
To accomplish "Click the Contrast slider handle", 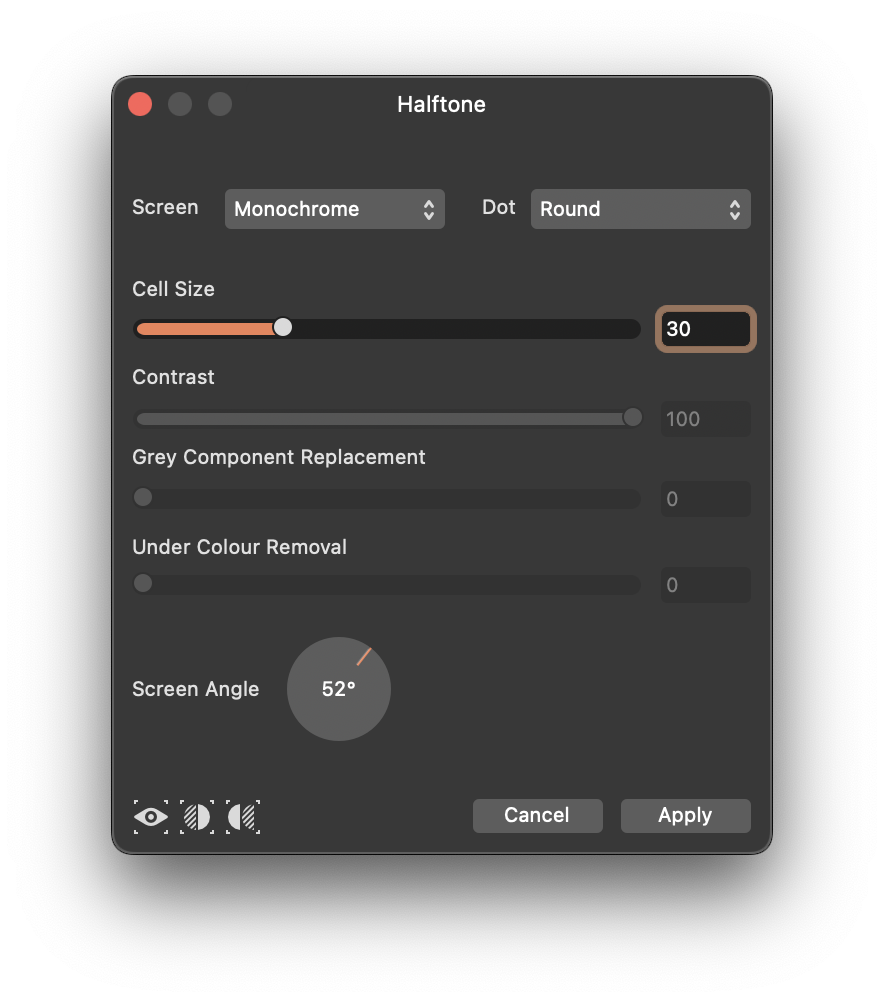I will coord(632,418).
